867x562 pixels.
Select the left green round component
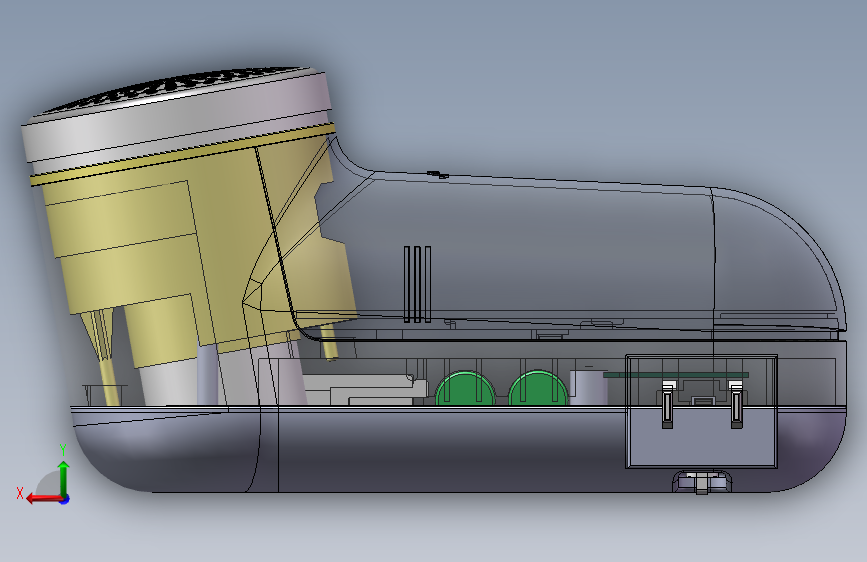click(465, 389)
